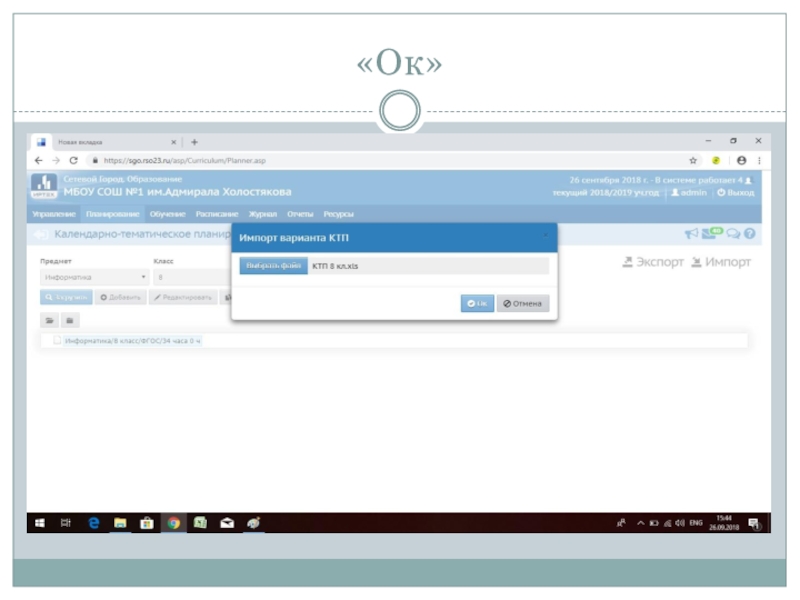Select the Новая вкладка browser tab
Screen dimensions: 800x600
pos(105,142)
